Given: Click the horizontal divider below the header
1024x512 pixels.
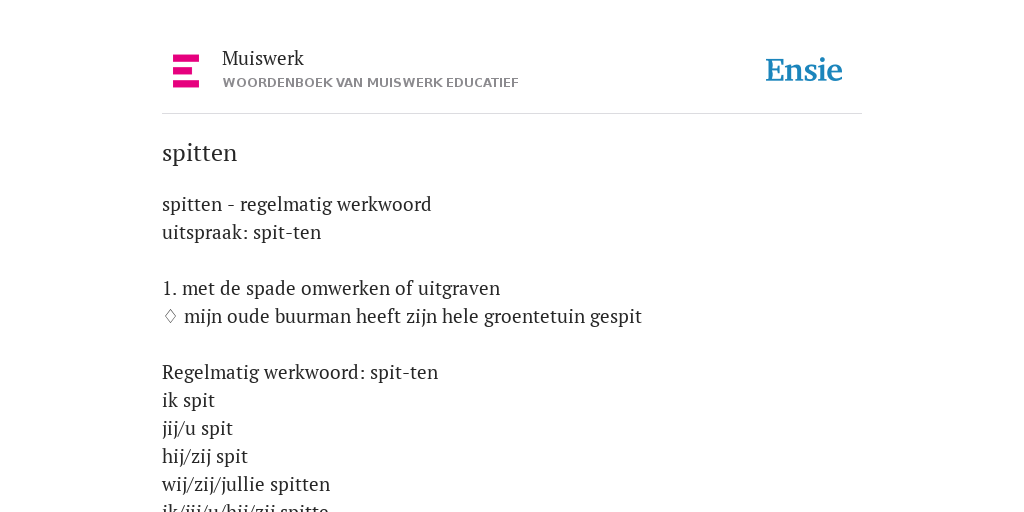Looking at the screenshot, I should click(512, 114).
